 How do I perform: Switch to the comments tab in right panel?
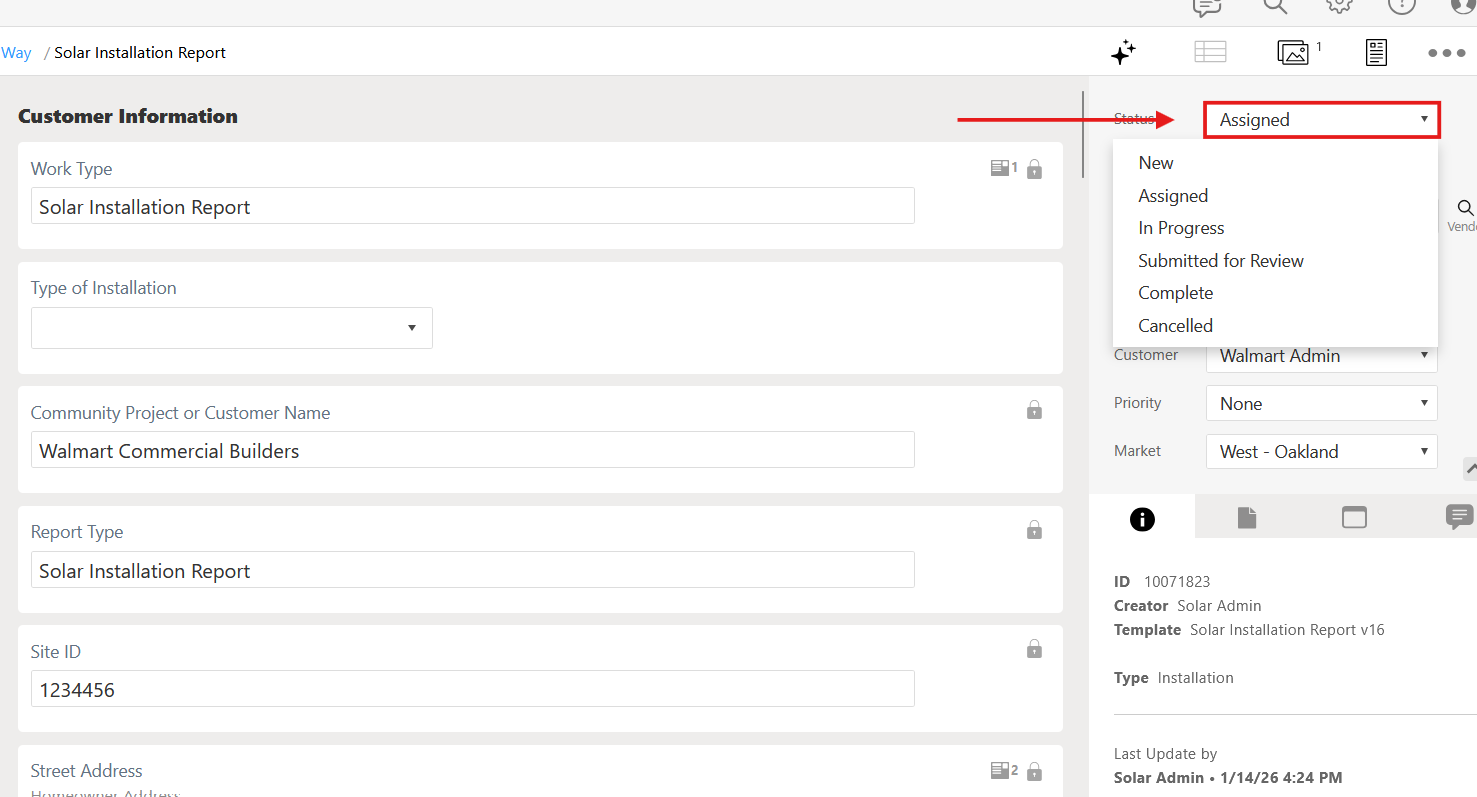[x=1459, y=517]
